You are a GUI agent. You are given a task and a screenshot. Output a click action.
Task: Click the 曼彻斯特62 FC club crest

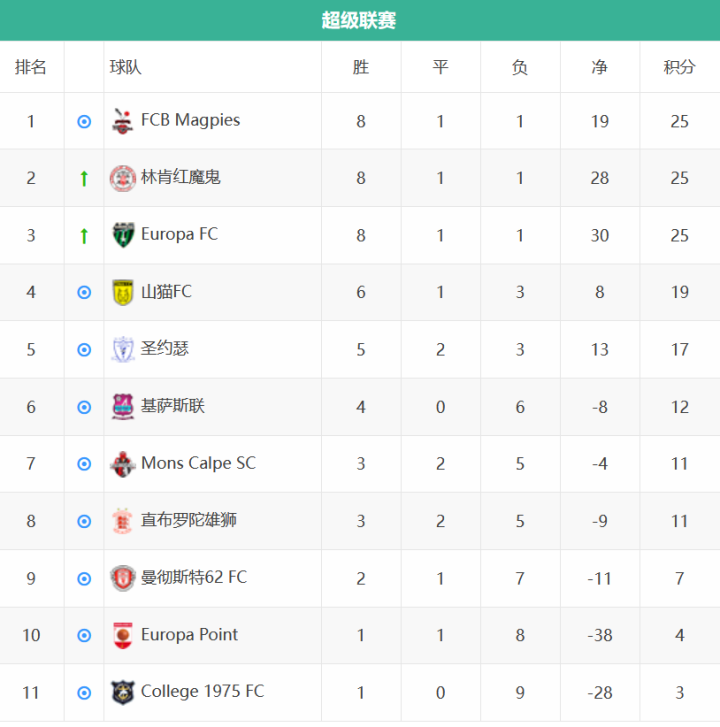coord(123,578)
